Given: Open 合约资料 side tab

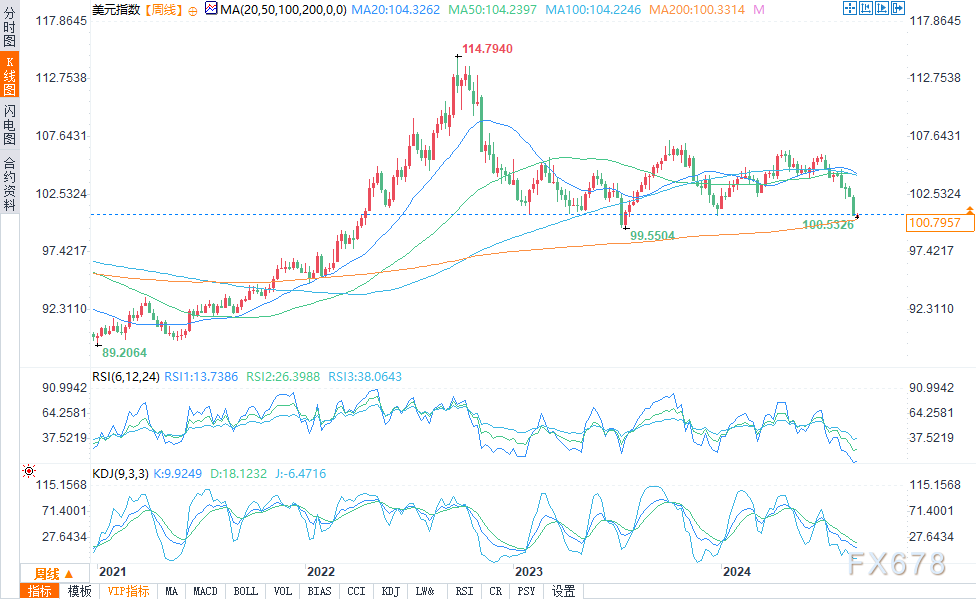Looking at the screenshot, I should 9,184.
